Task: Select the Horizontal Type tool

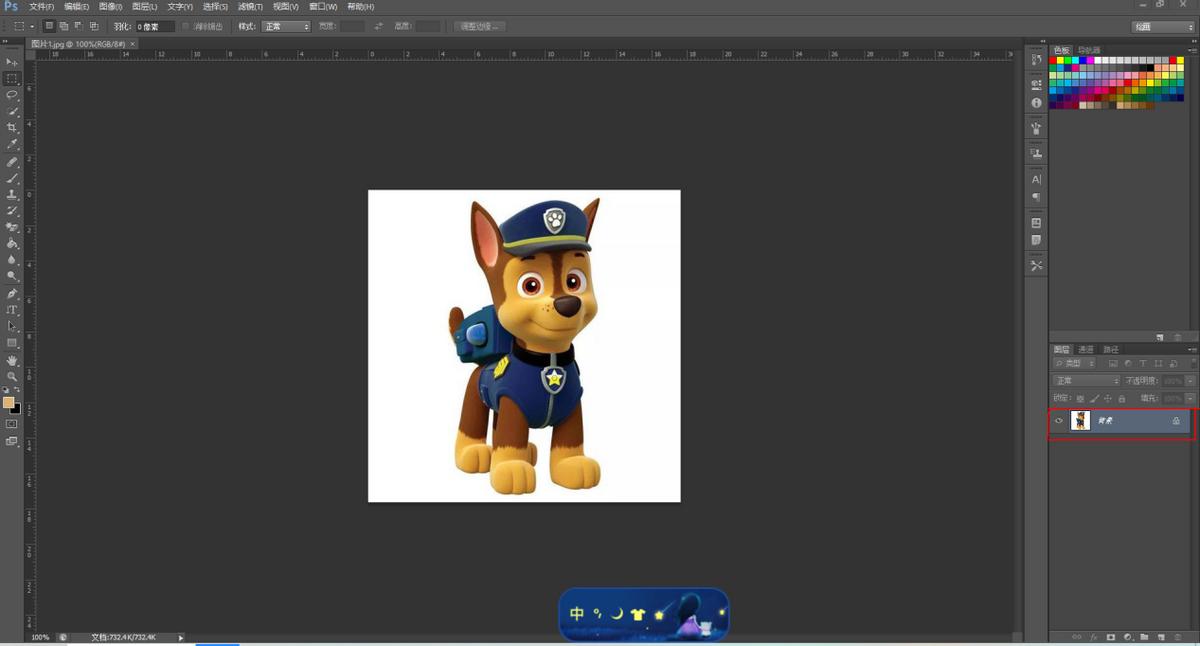Action: (12, 310)
